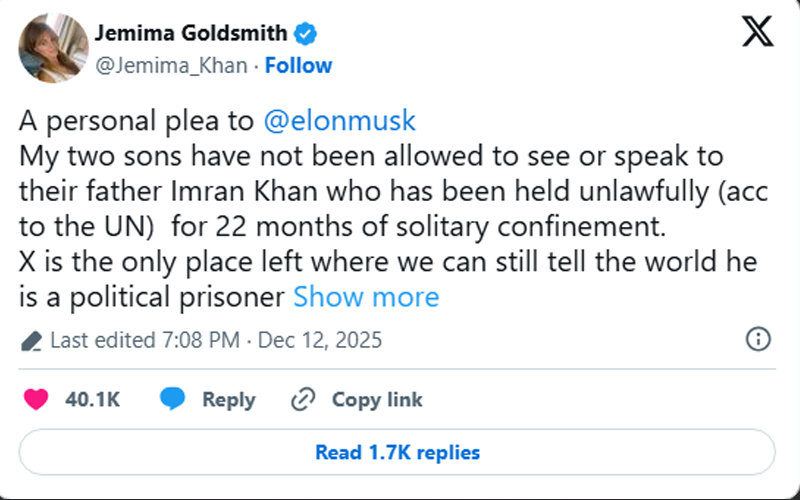The width and height of the screenshot is (800, 500).
Task: Open the info circle icon
Action: tap(759, 339)
